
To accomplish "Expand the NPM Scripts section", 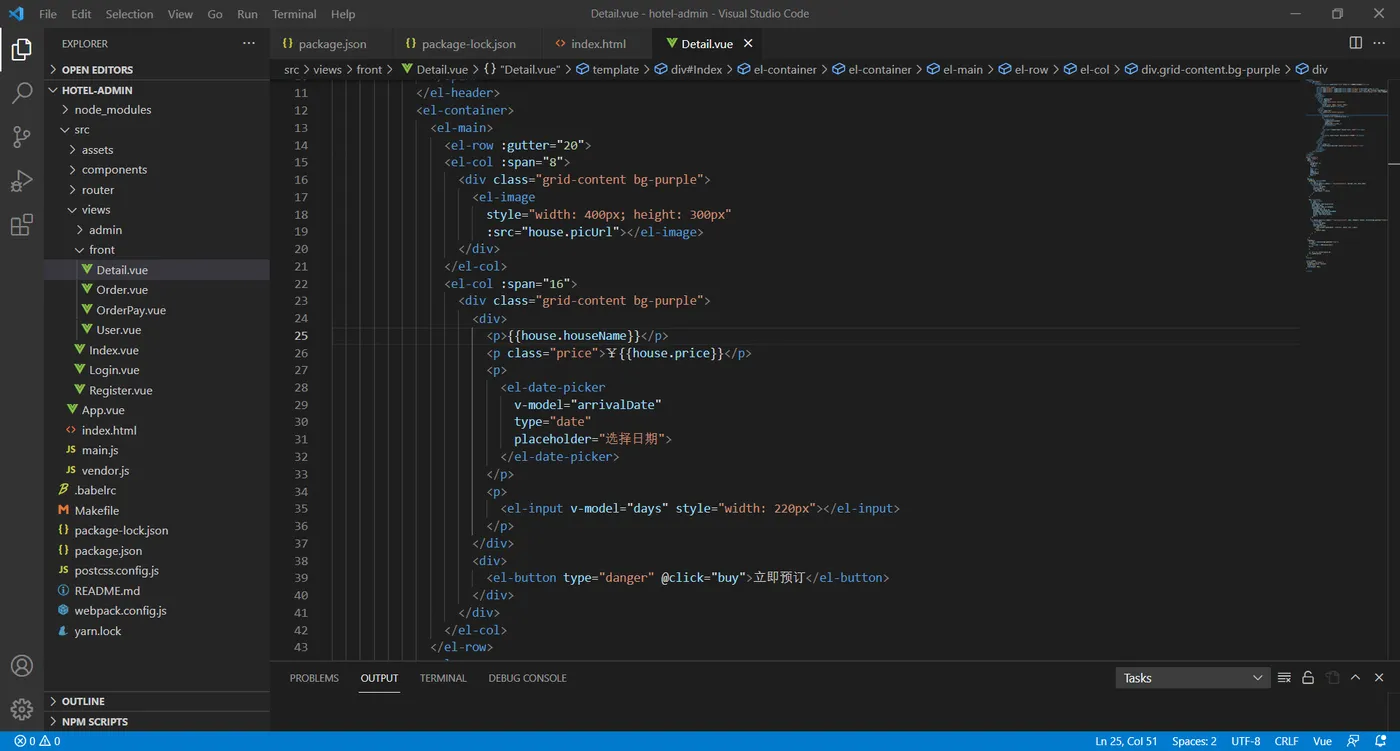I will point(157,721).
